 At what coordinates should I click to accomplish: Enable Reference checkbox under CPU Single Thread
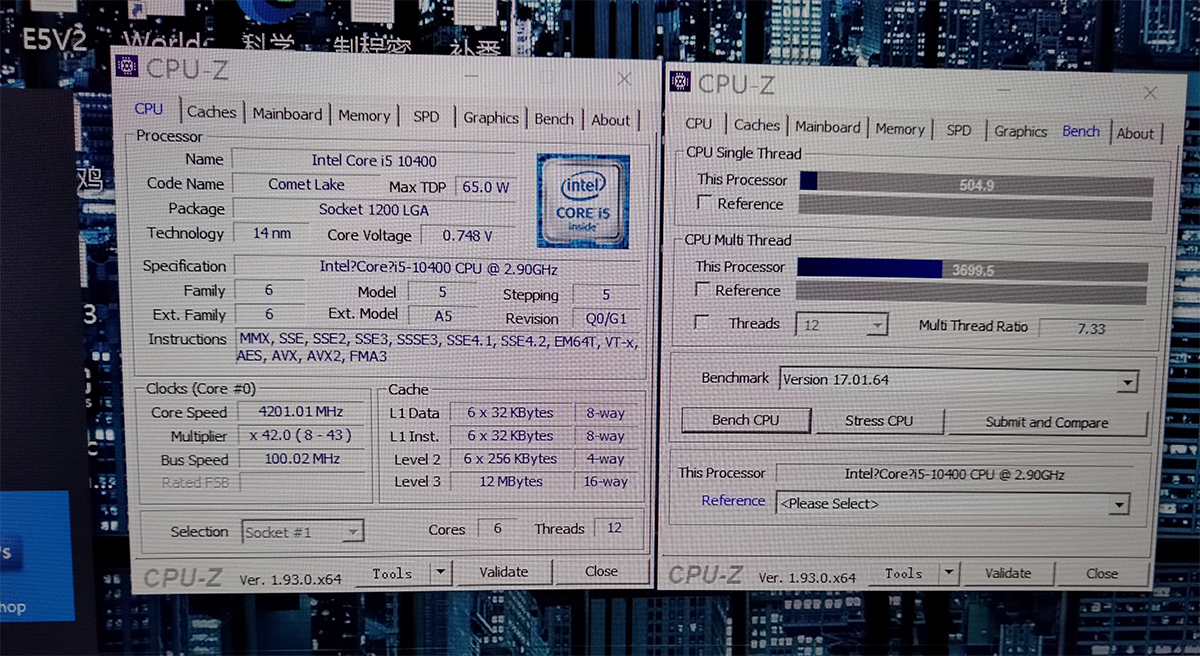point(705,203)
